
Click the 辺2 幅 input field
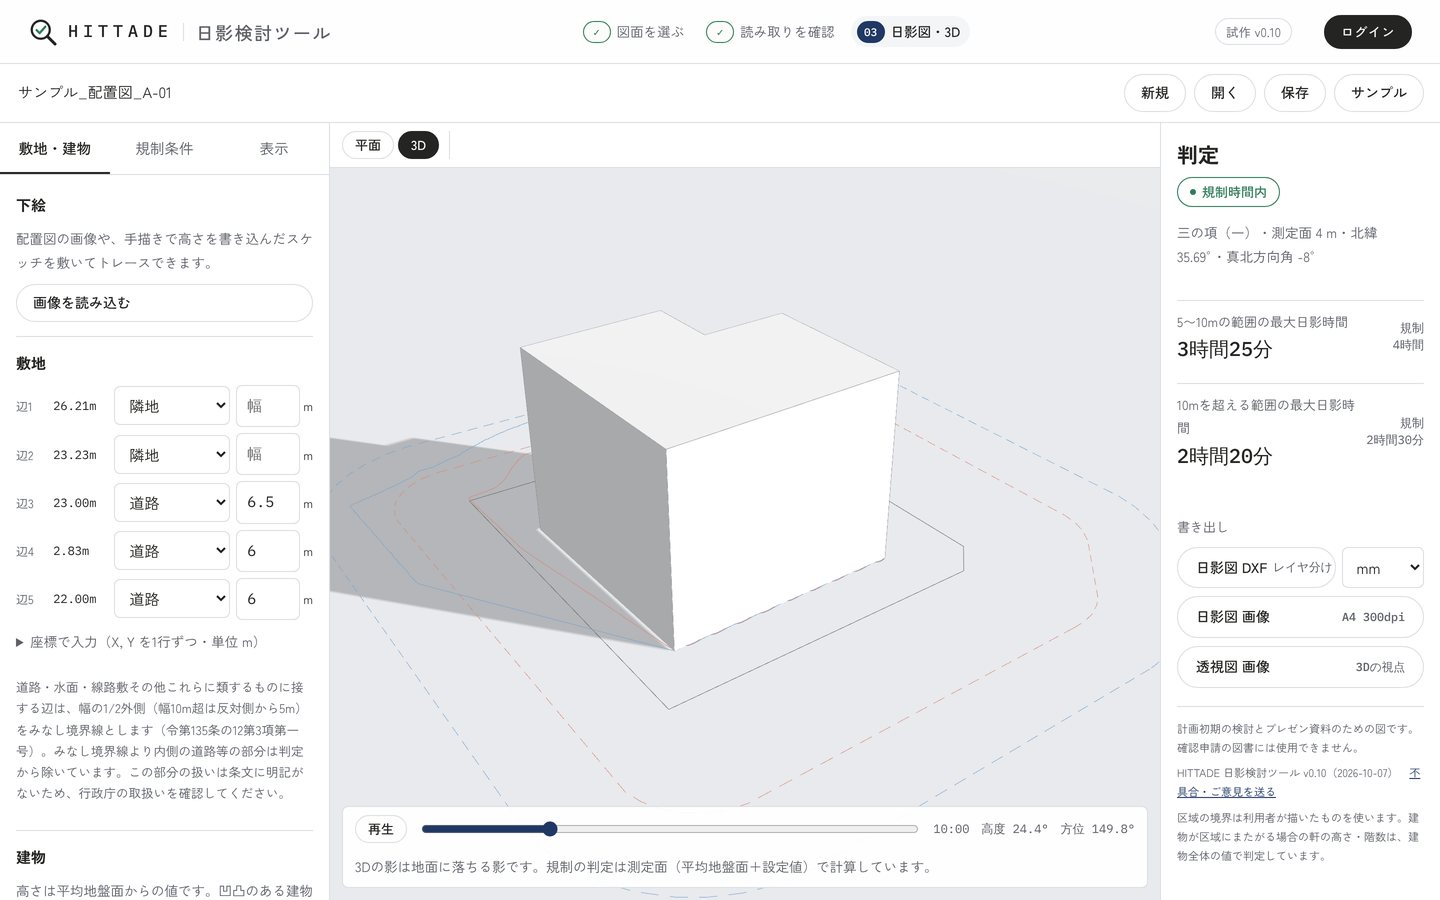[268, 455]
